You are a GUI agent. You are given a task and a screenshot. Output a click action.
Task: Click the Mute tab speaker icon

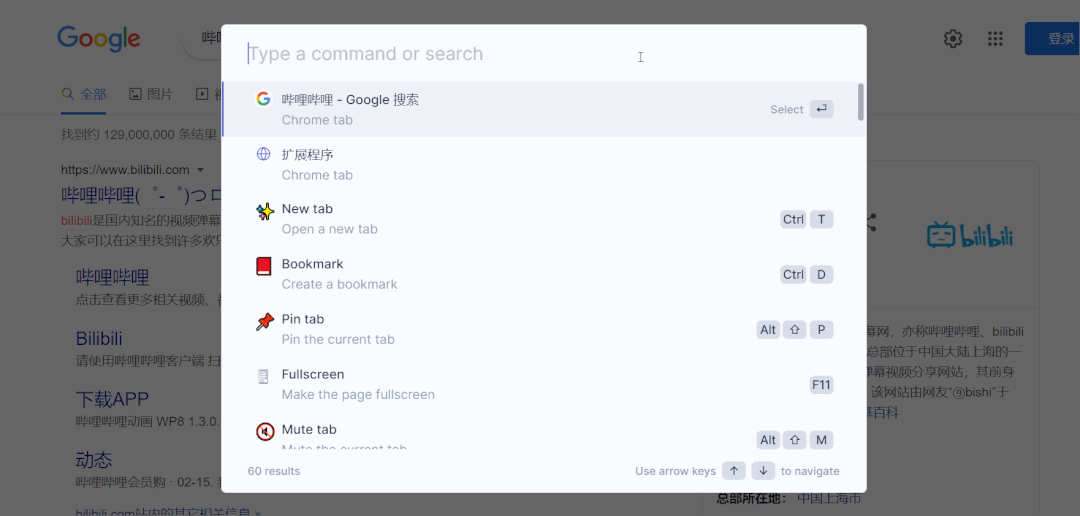264,431
